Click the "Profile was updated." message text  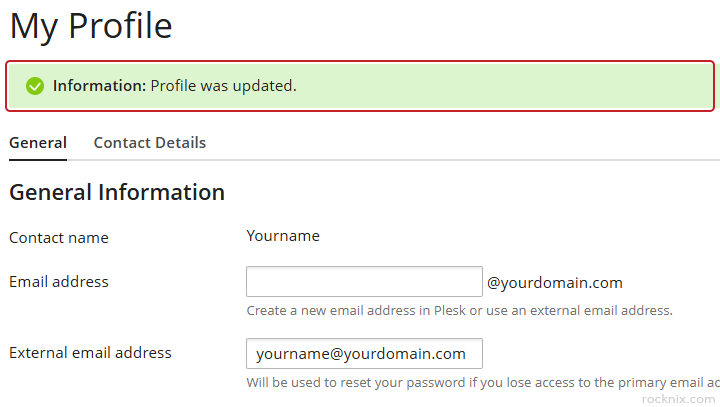(224, 86)
